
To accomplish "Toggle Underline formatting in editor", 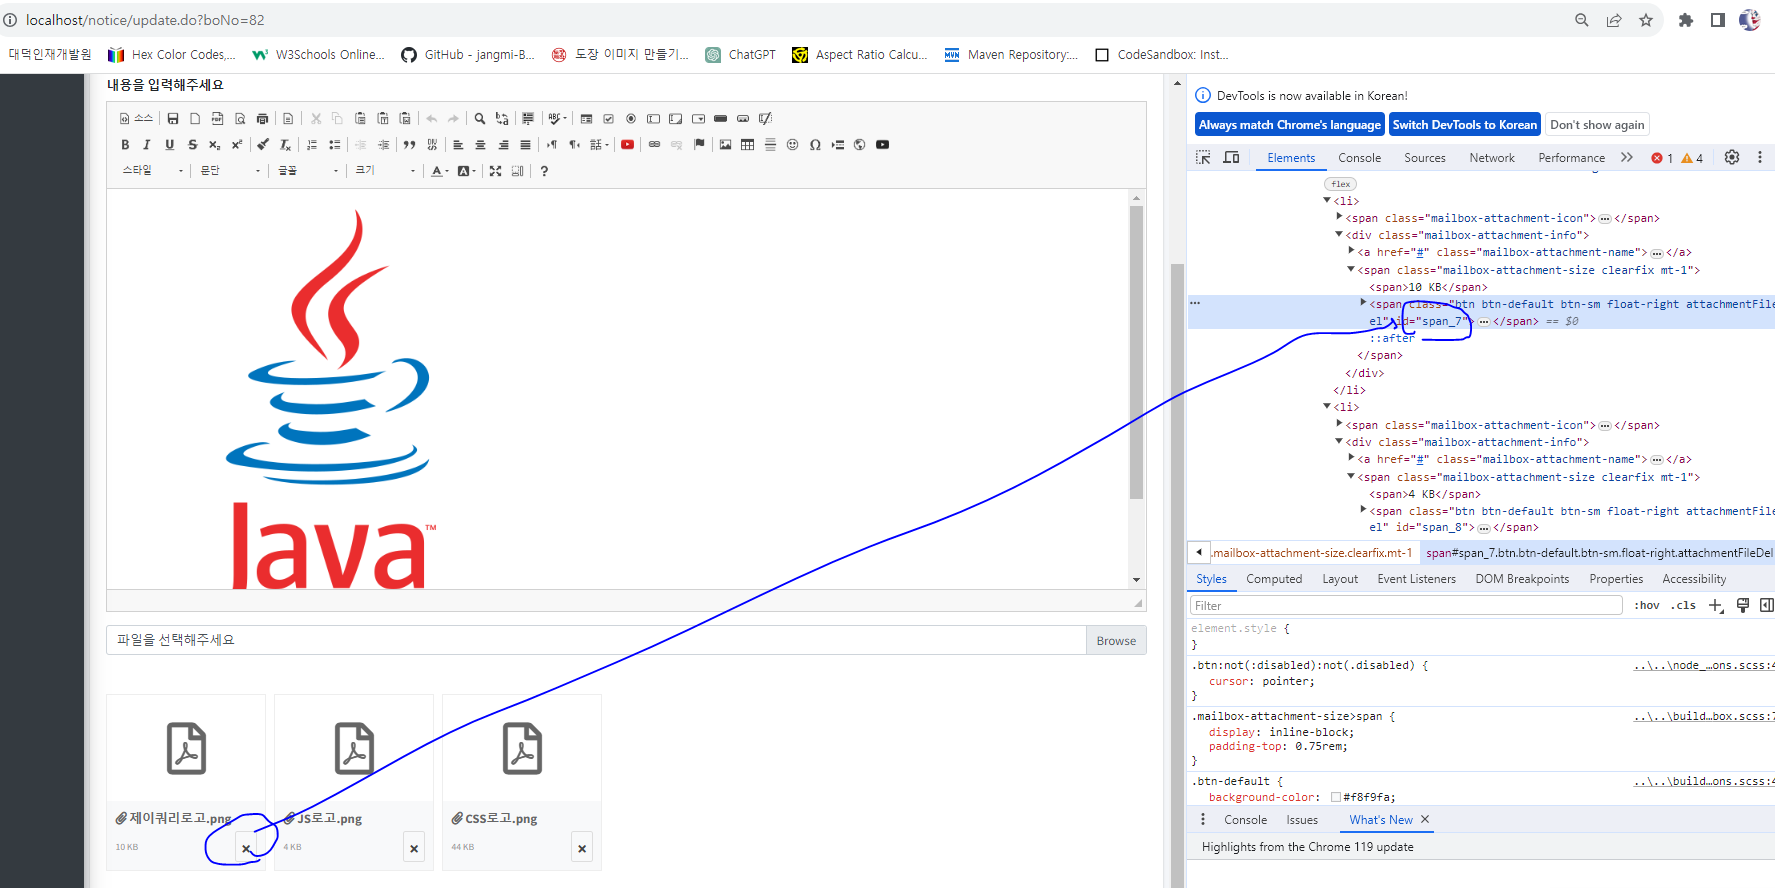I will [169, 145].
